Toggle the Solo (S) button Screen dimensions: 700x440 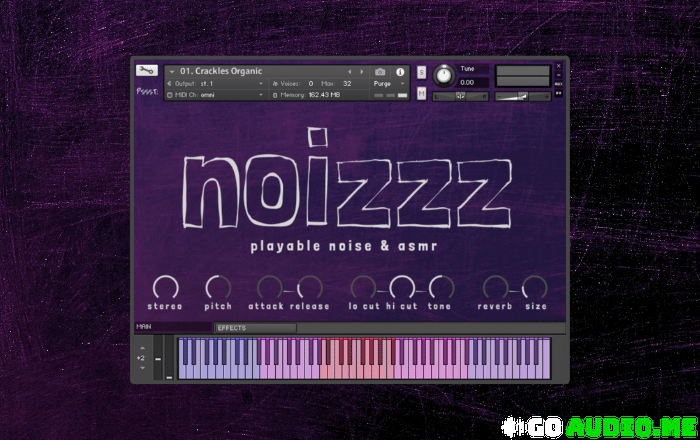[x=421, y=72]
